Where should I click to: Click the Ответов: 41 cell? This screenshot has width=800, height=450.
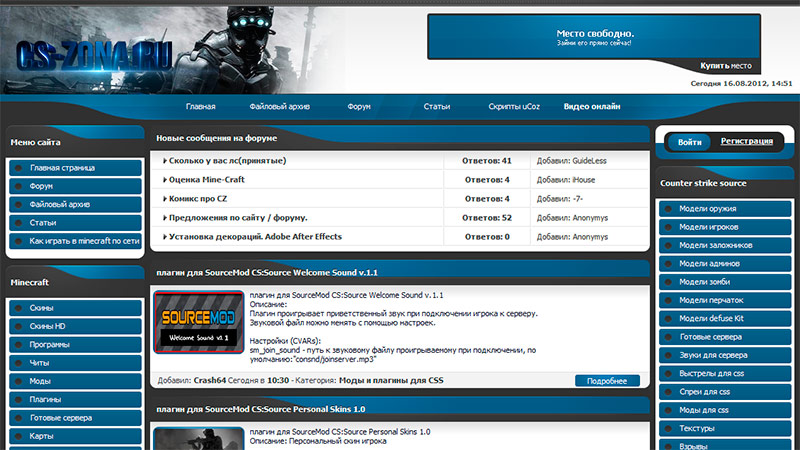tap(487, 161)
